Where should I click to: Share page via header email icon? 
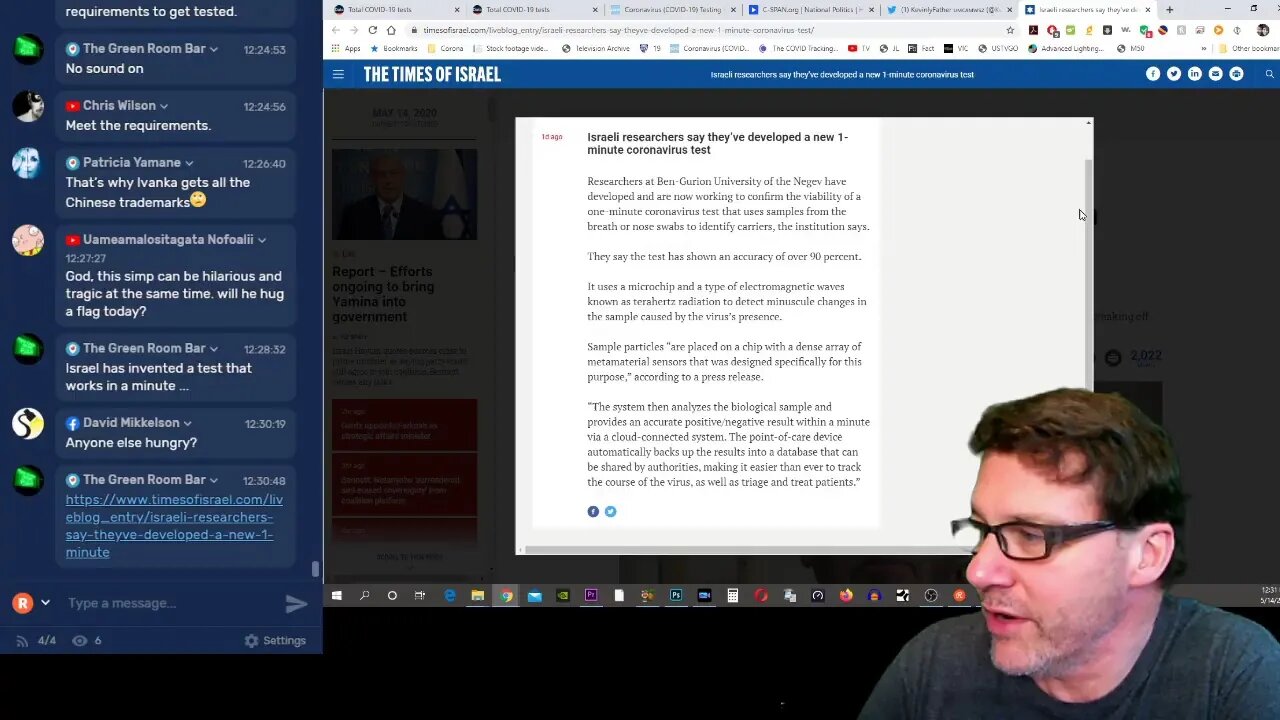coord(1216,74)
